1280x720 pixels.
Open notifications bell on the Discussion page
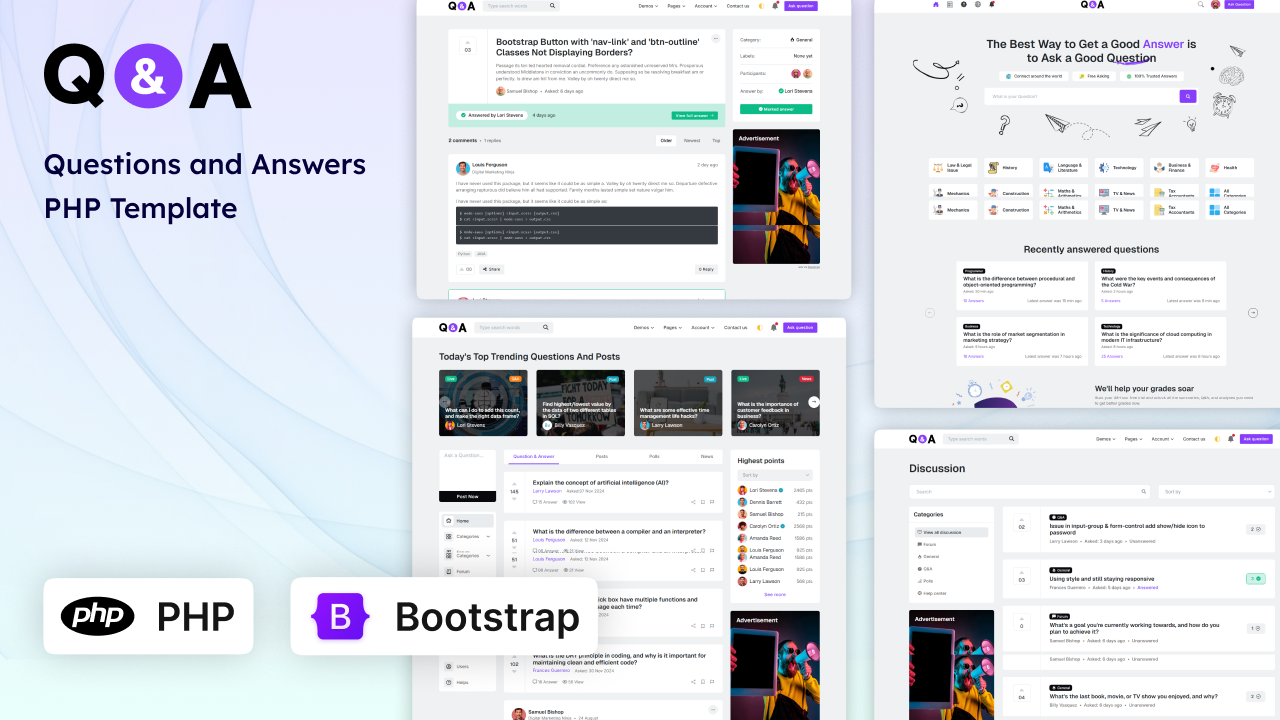1230,439
